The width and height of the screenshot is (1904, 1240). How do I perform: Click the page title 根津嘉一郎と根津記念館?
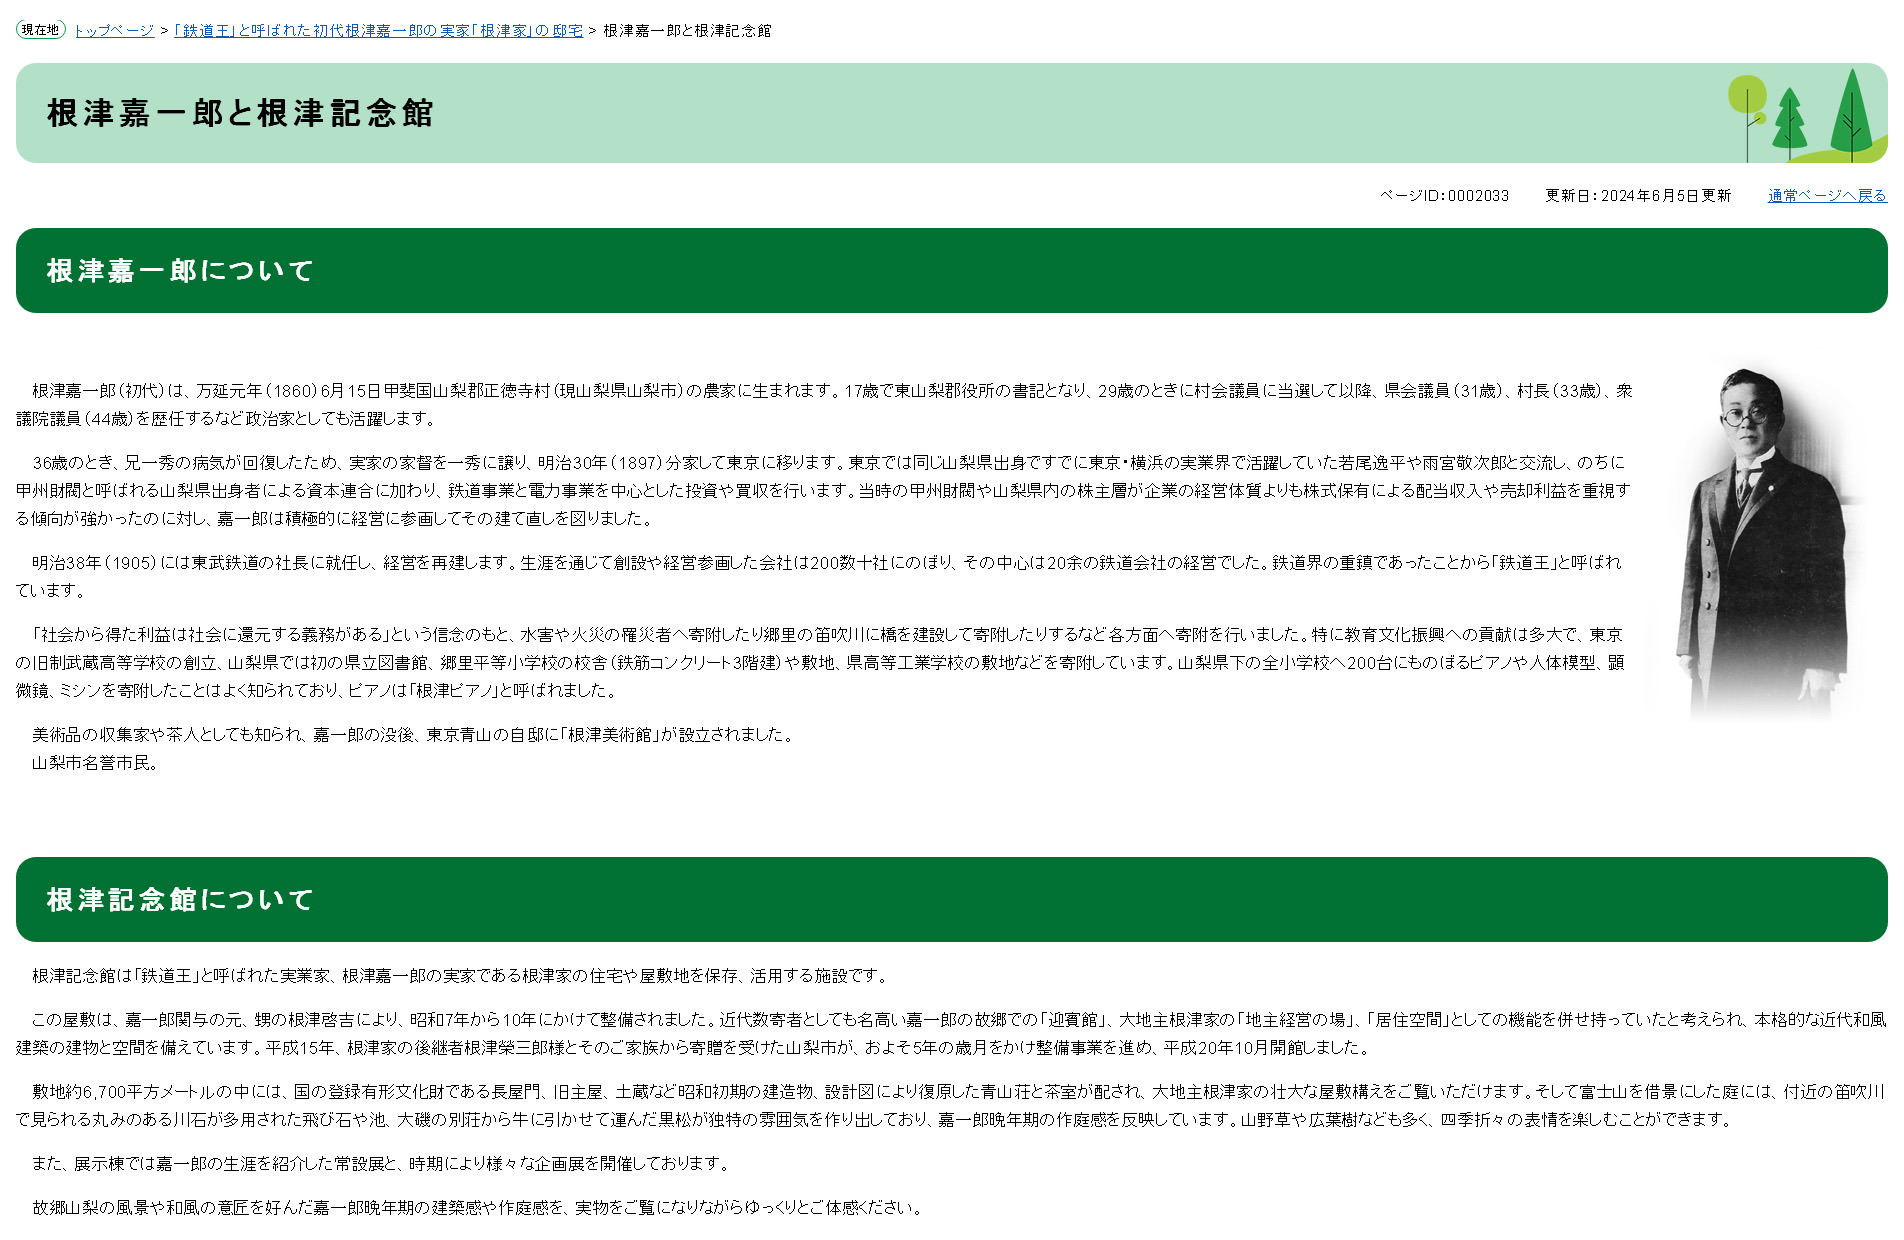[240, 114]
